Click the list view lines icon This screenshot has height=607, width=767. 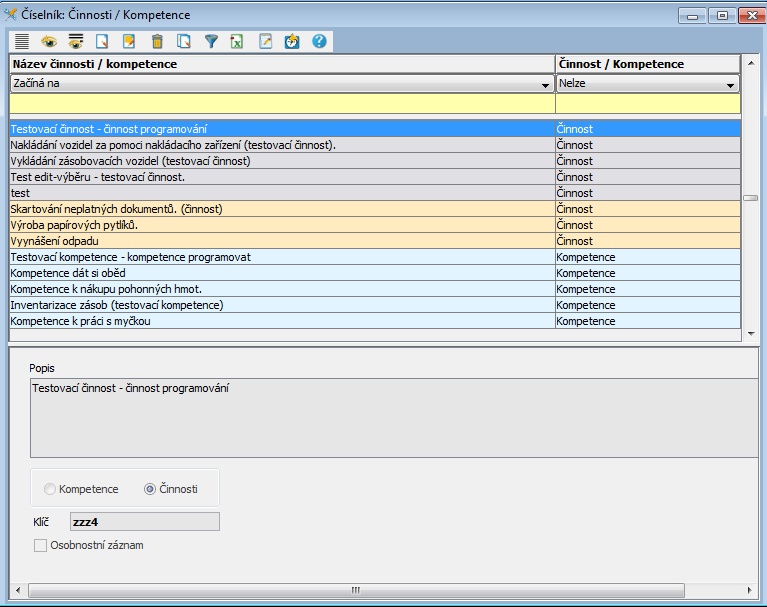(x=21, y=41)
